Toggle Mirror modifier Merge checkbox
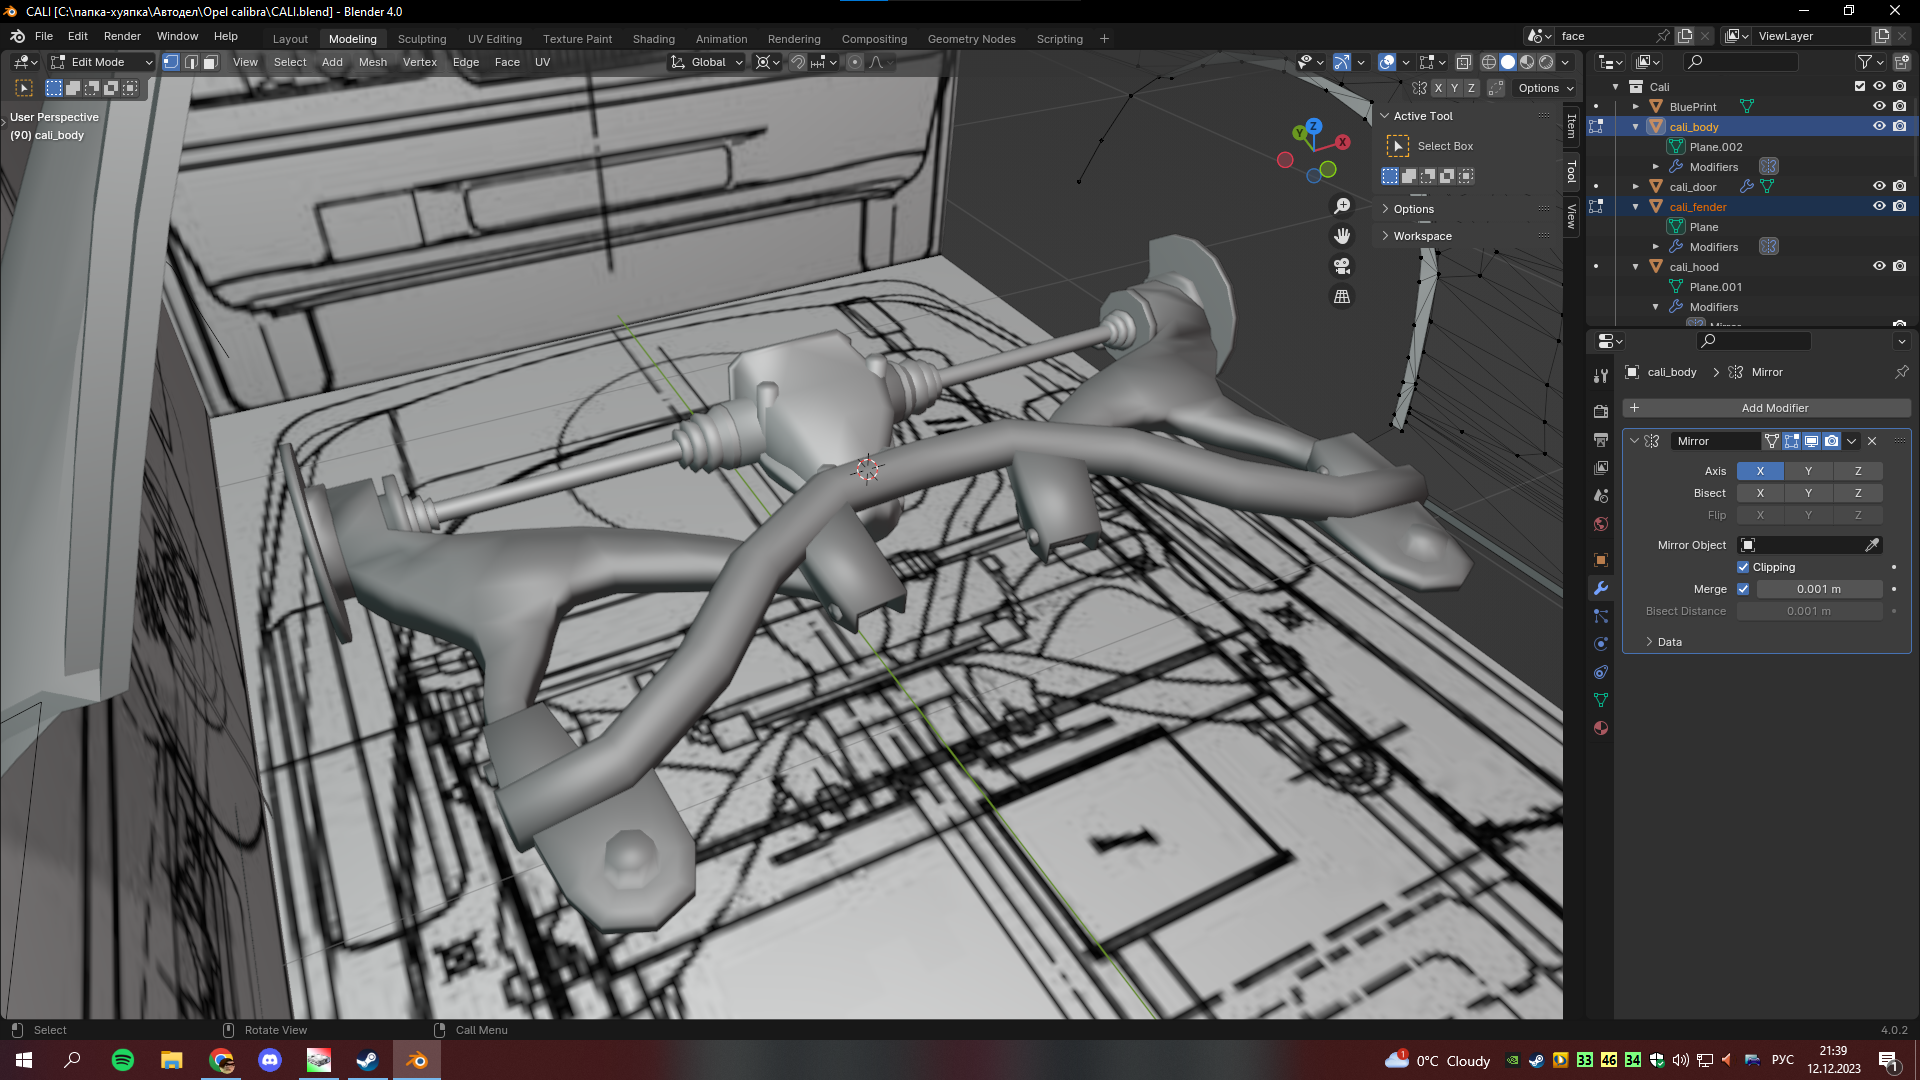Screen dimensions: 1920x1080 tap(1743, 589)
